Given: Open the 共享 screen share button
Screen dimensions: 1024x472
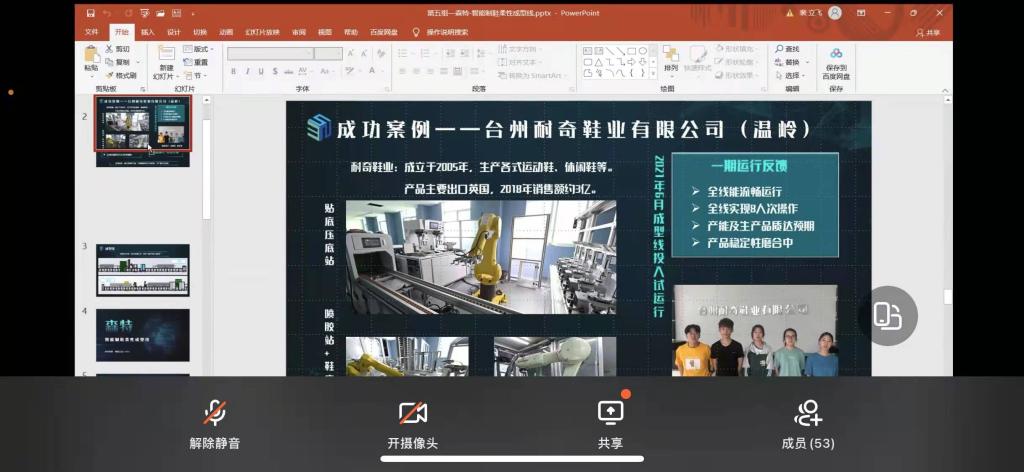Looking at the screenshot, I should point(611,413).
